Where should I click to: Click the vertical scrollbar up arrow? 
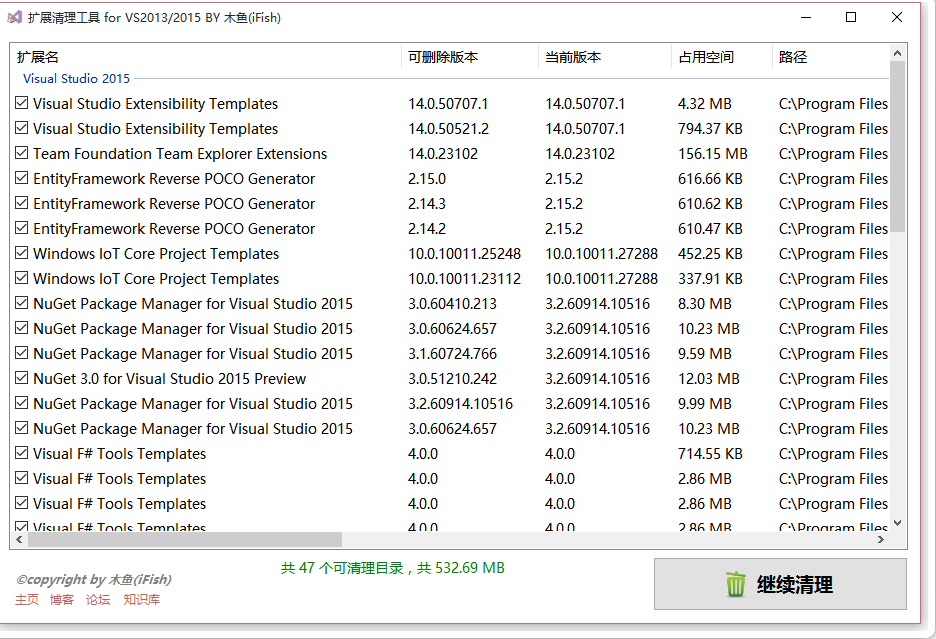(897, 53)
